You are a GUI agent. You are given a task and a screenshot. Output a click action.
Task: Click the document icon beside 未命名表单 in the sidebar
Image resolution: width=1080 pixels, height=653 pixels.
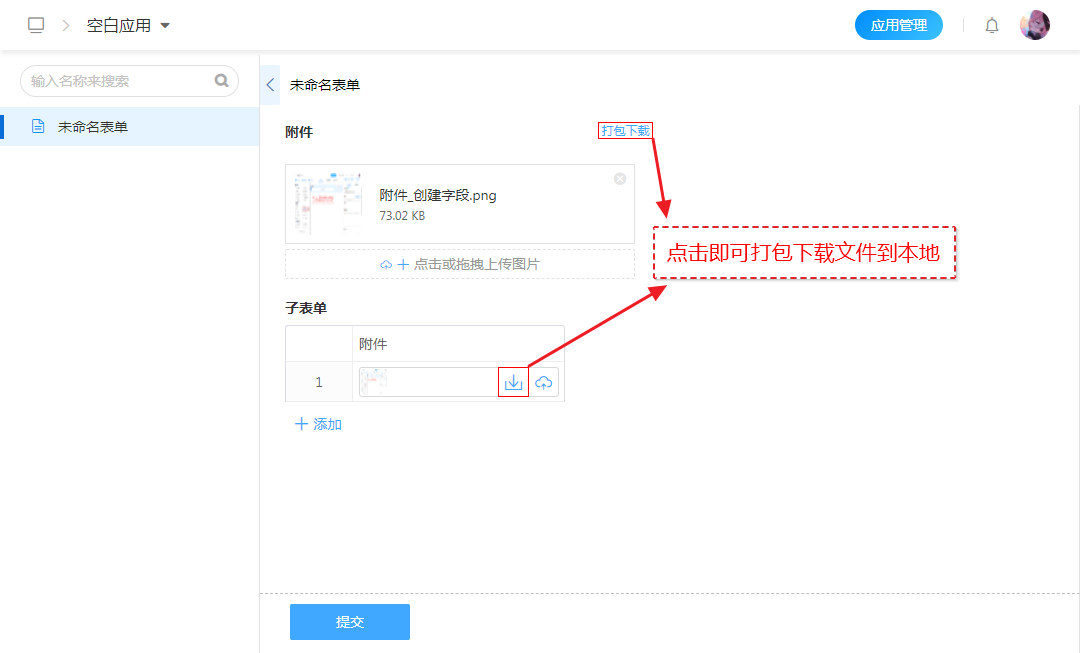(x=38, y=127)
